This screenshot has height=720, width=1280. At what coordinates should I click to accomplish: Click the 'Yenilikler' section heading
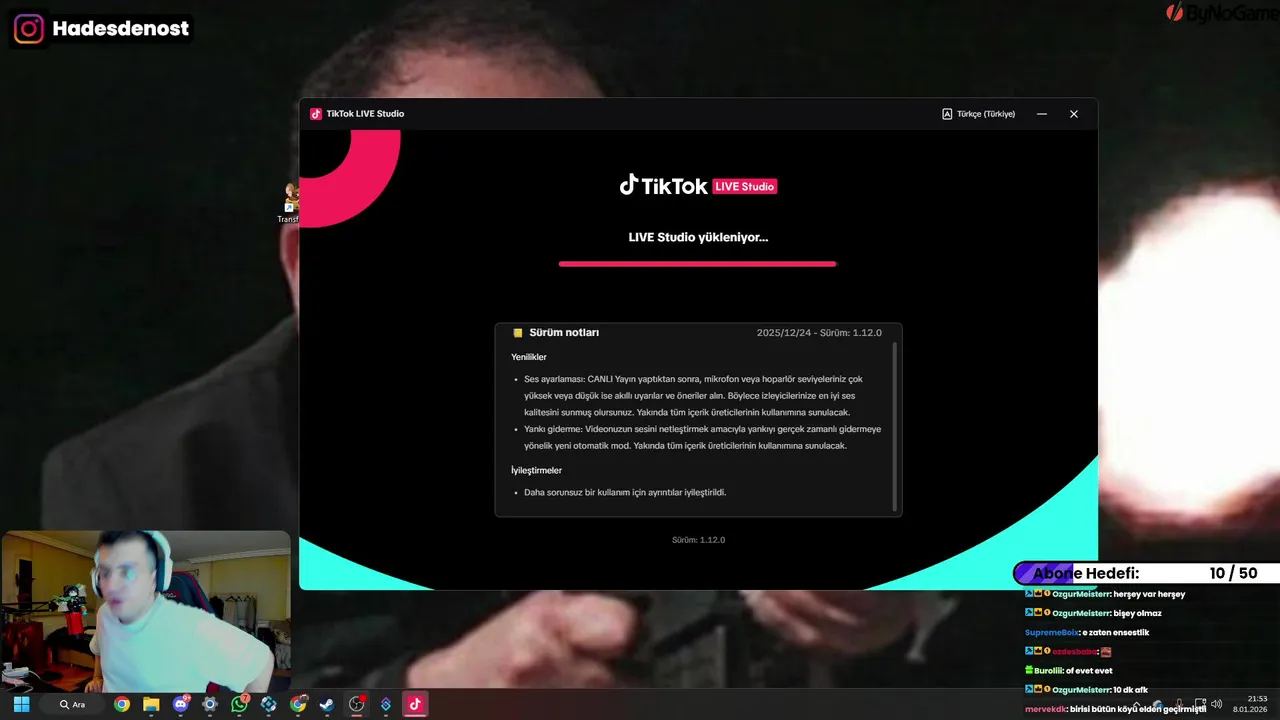[529, 357]
